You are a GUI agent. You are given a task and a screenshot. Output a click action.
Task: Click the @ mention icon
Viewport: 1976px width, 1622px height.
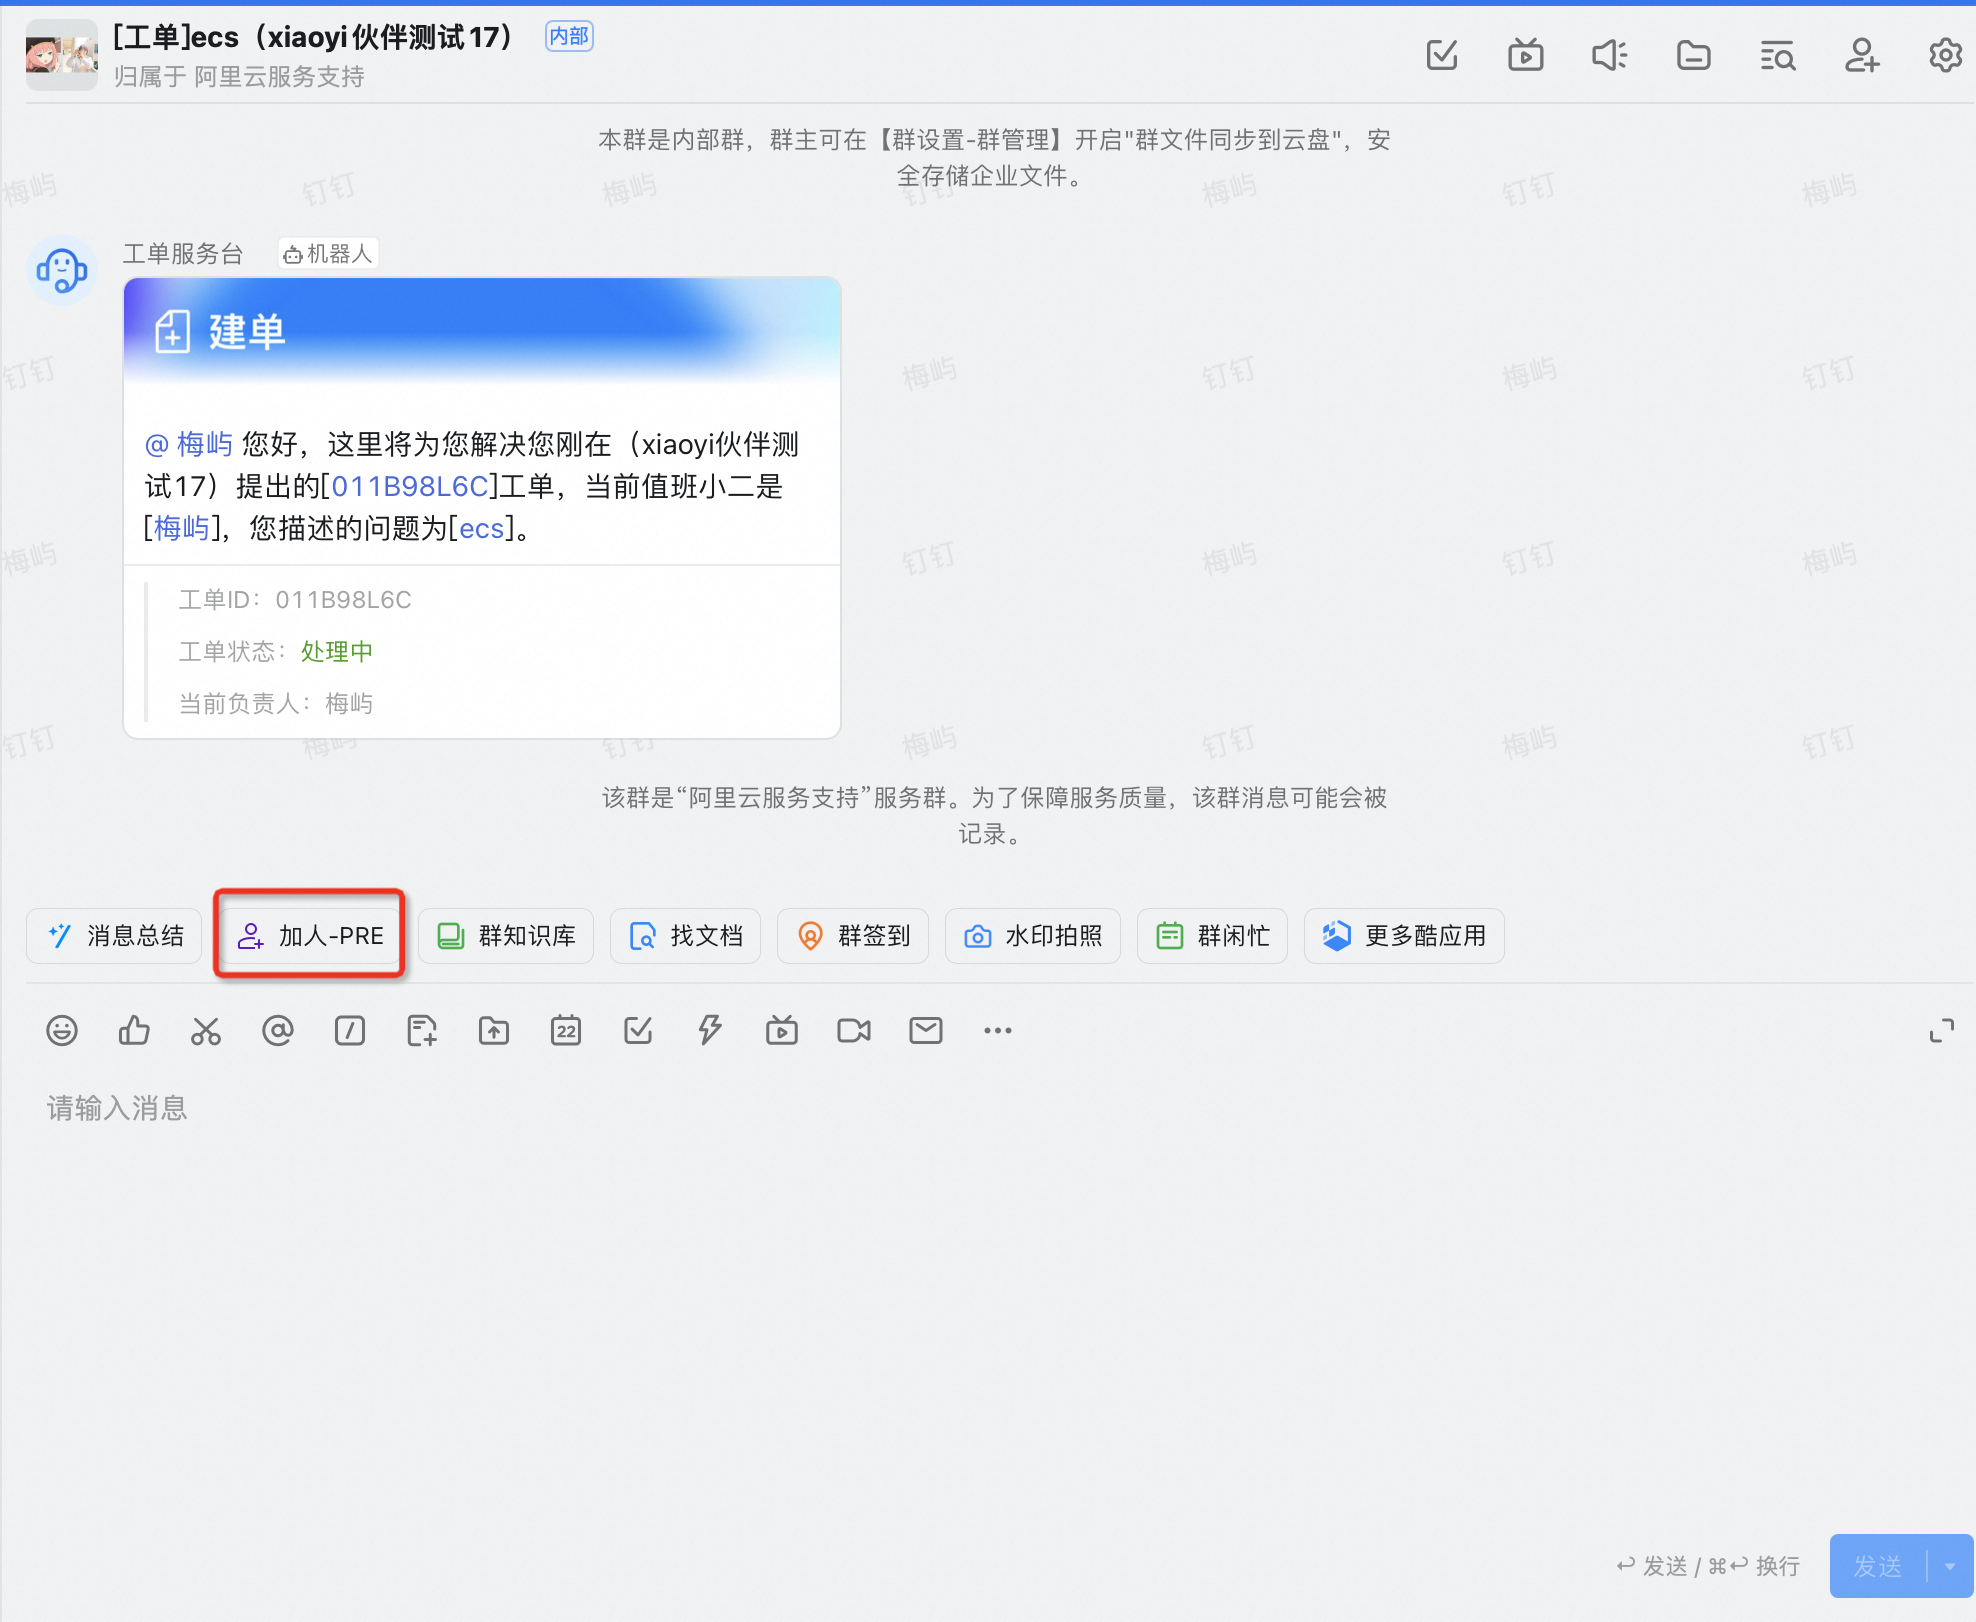point(278,1030)
